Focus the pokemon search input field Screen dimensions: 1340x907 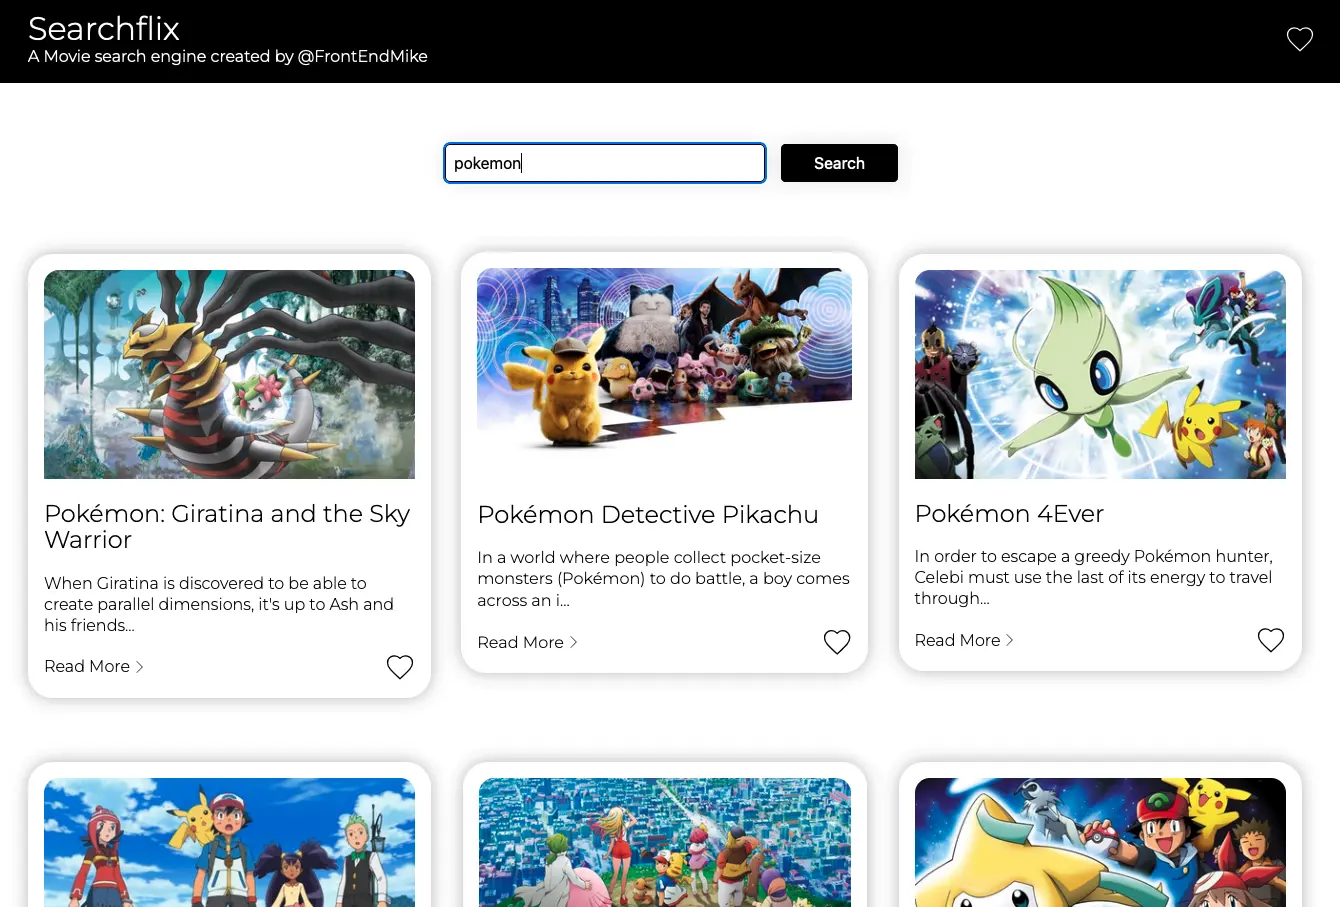pos(605,163)
